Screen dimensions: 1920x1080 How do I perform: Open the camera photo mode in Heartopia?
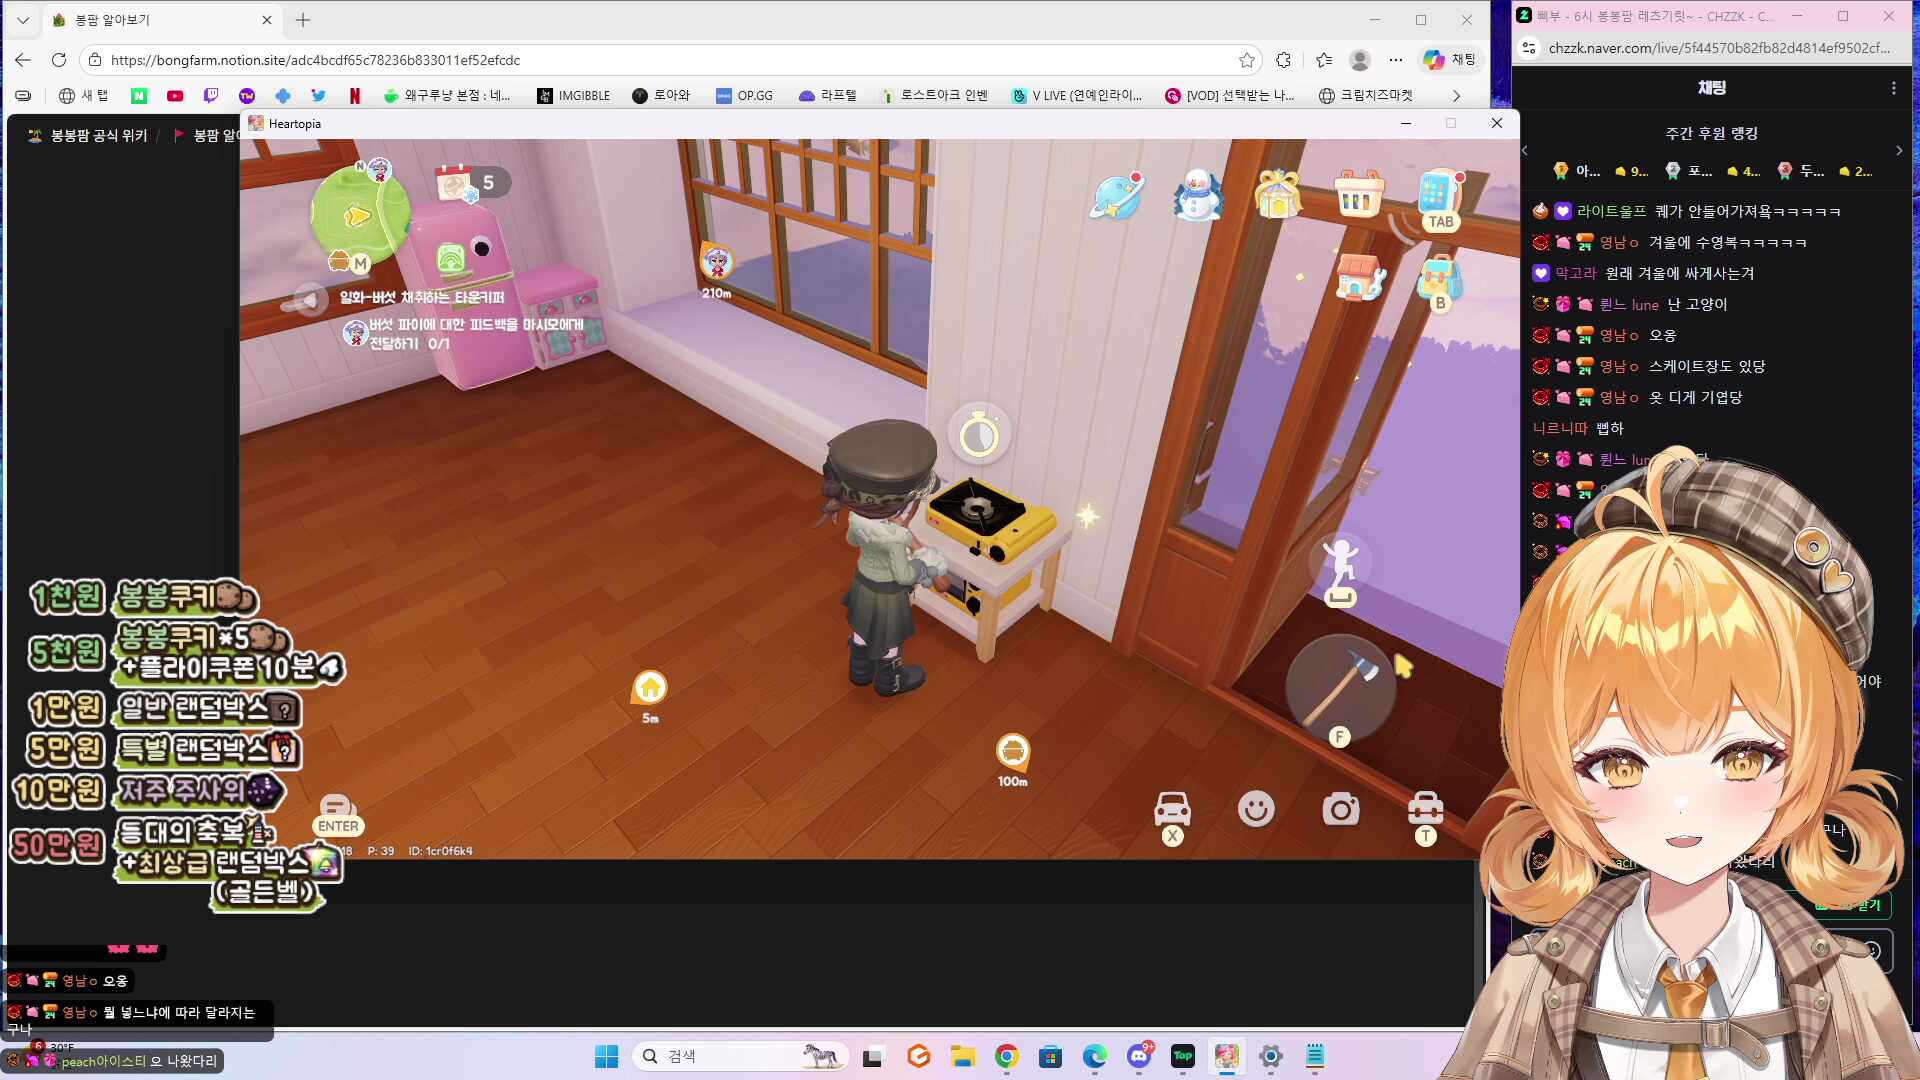click(x=1341, y=809)
